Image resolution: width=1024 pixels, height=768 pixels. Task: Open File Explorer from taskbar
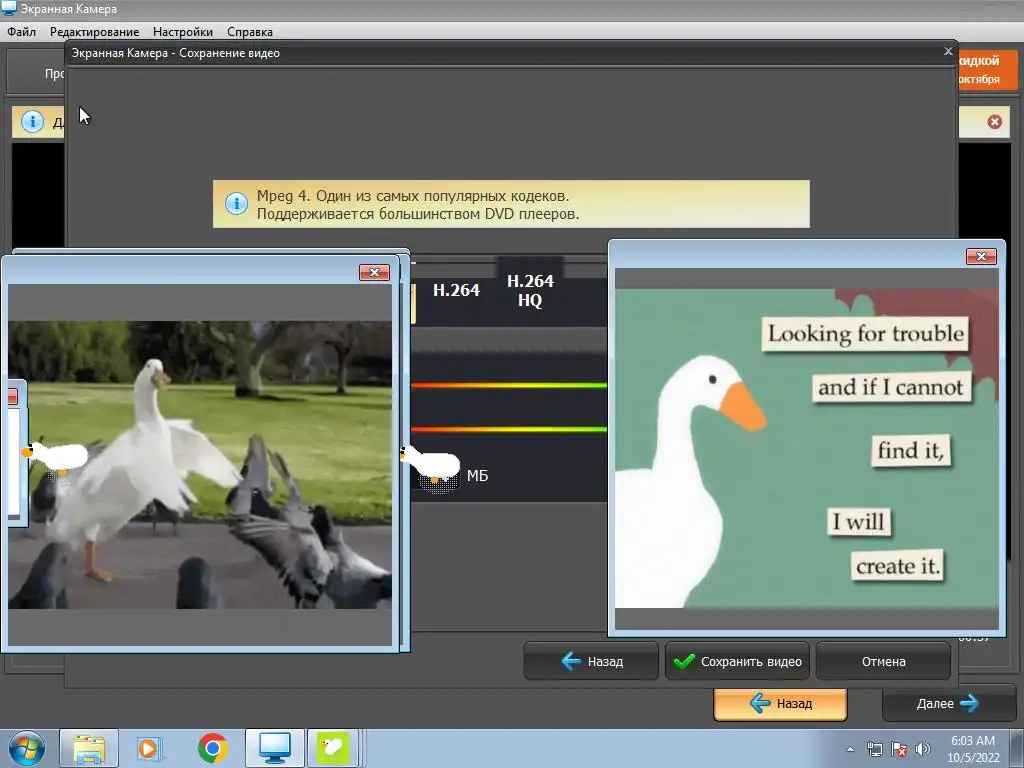[x=89, y=748]
